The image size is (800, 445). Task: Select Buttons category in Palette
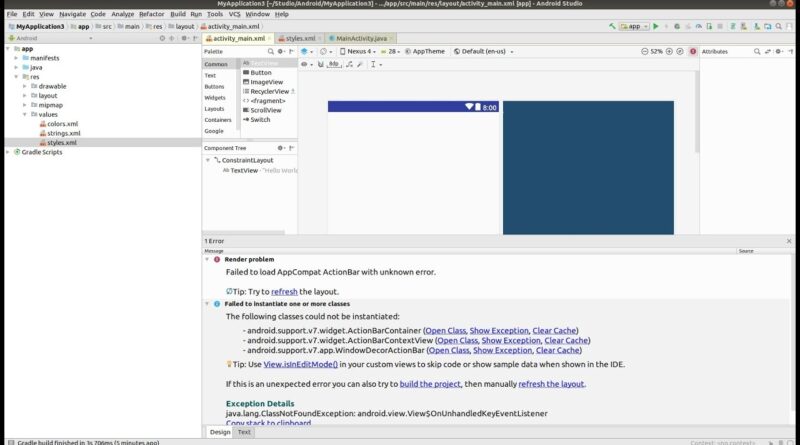pyautogui.click(x=214, y=87)
